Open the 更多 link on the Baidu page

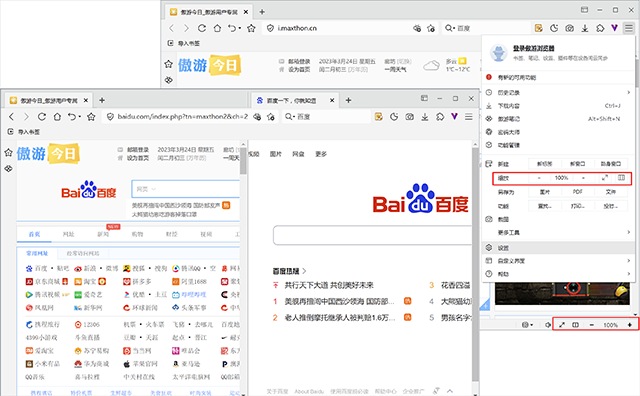click(x=321, y=154)
